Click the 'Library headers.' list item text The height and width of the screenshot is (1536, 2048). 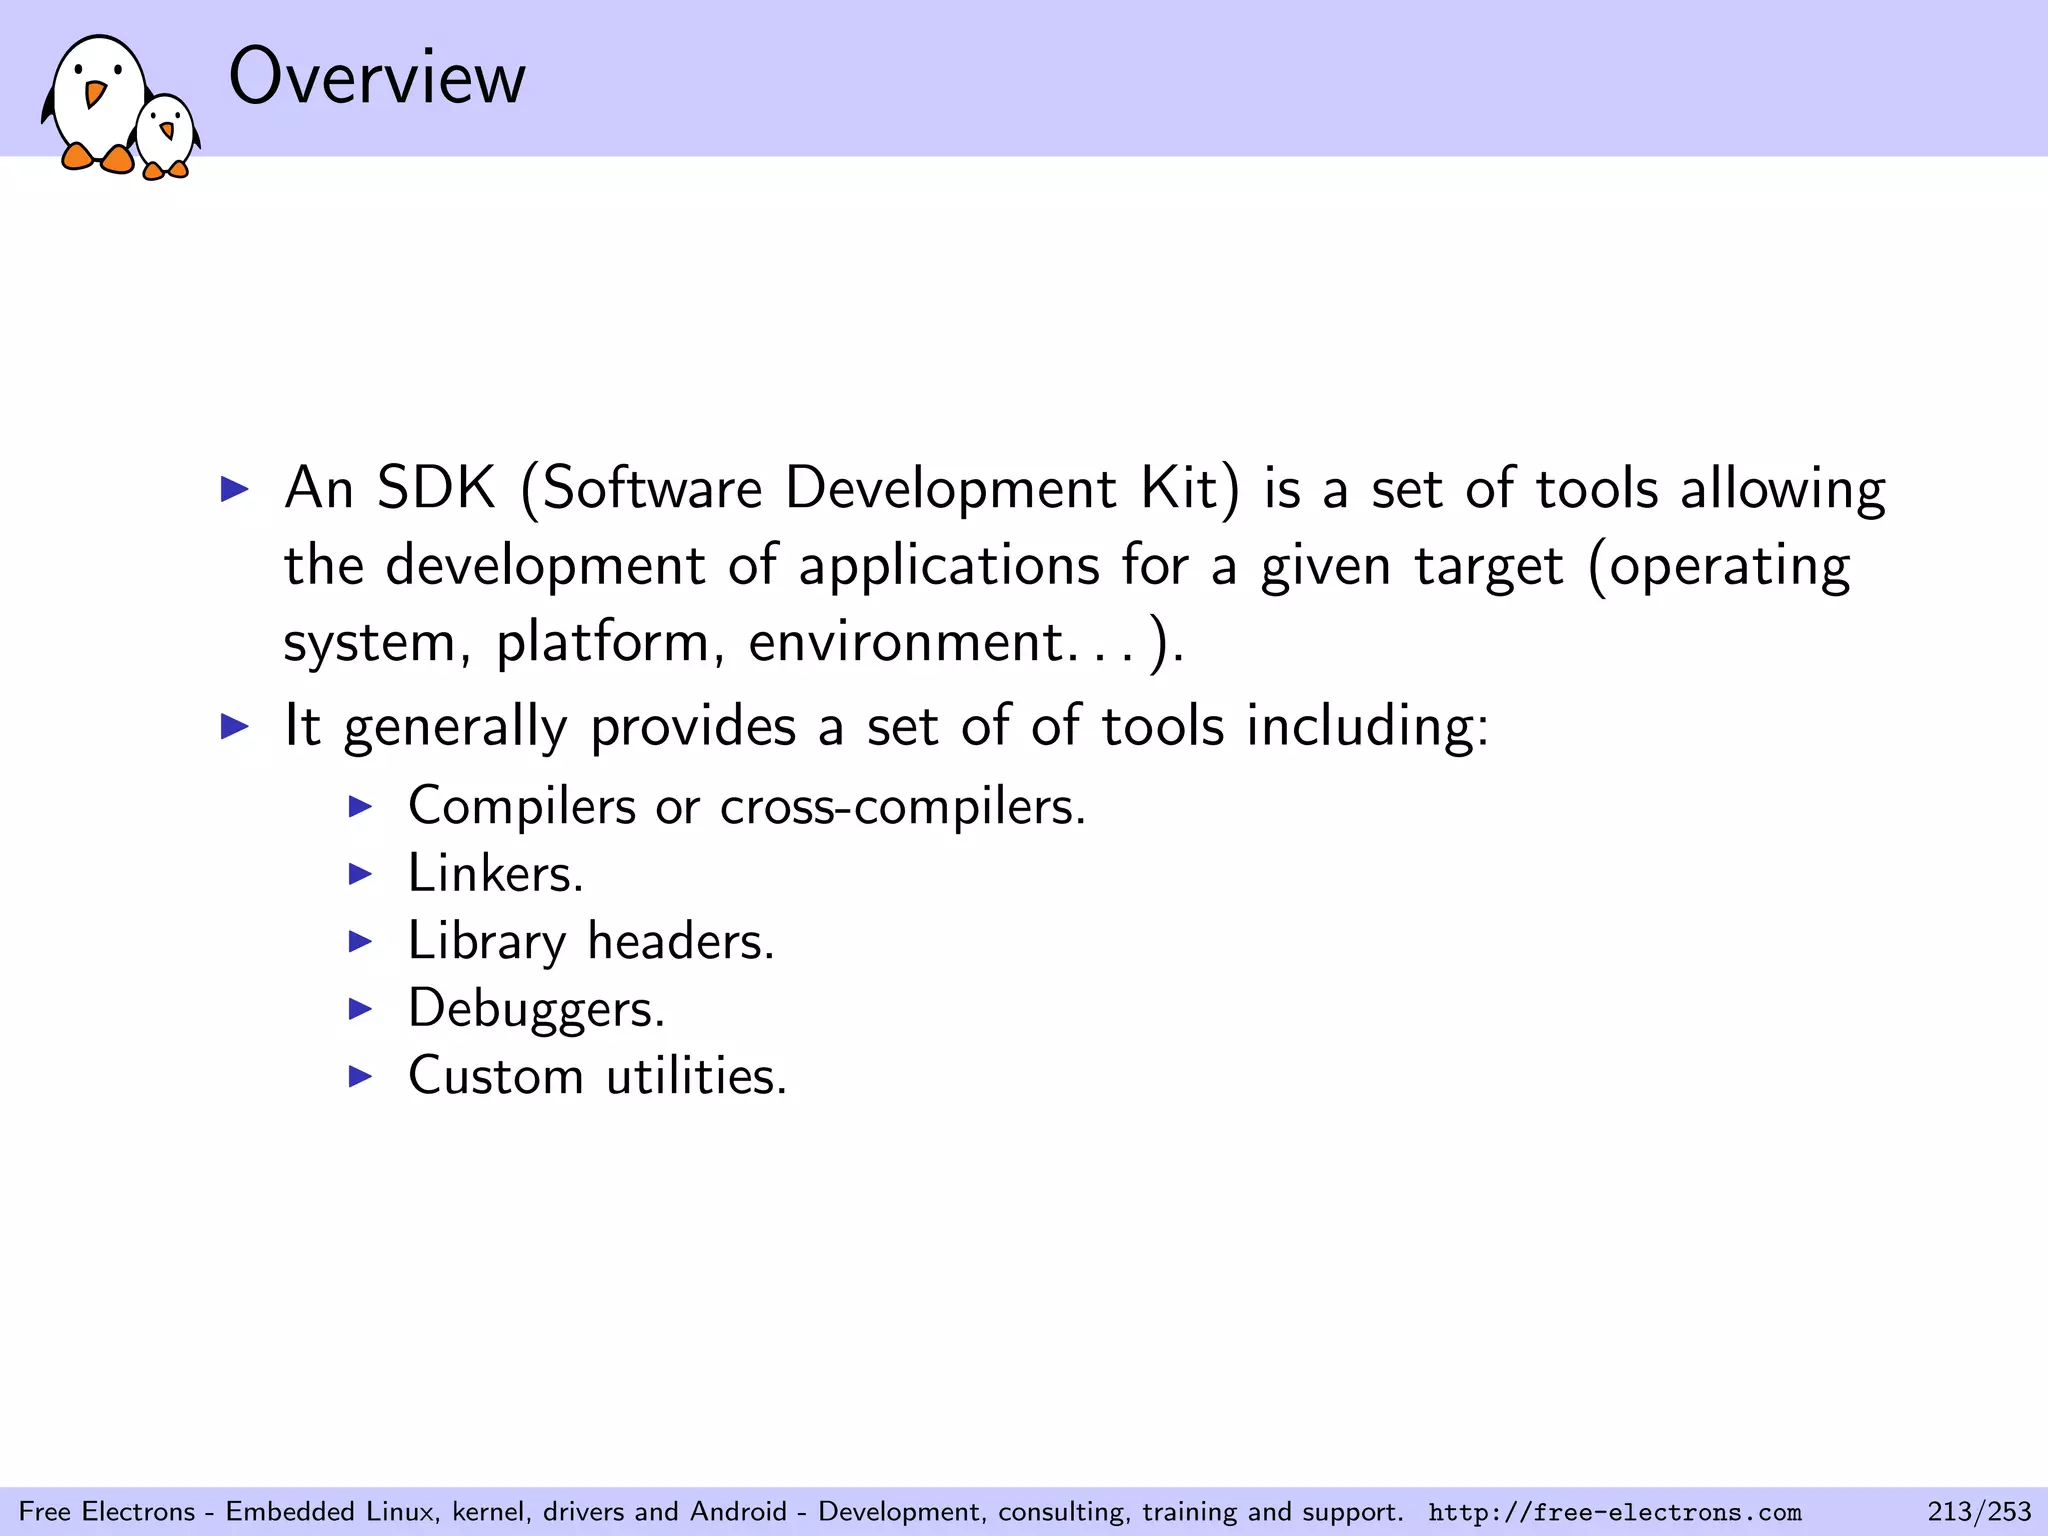point(591,941)
